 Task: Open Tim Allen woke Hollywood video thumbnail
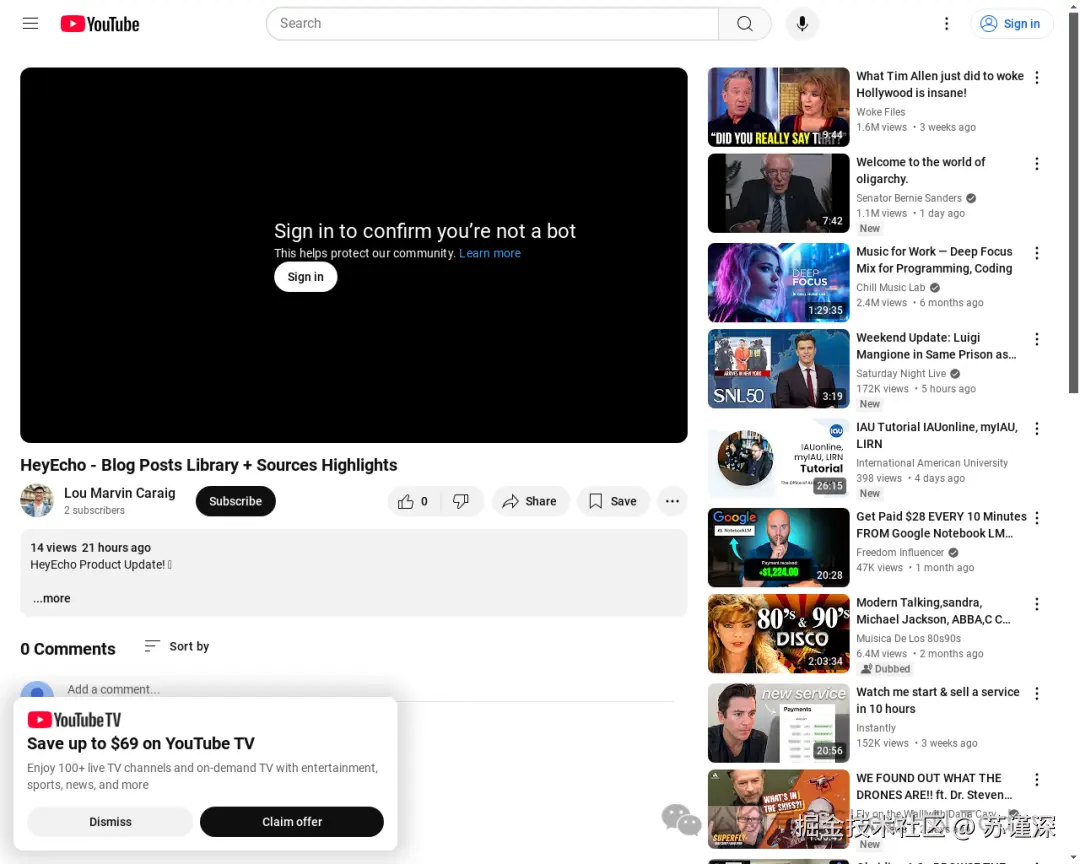pyautogui.click(x=778, y=107)
